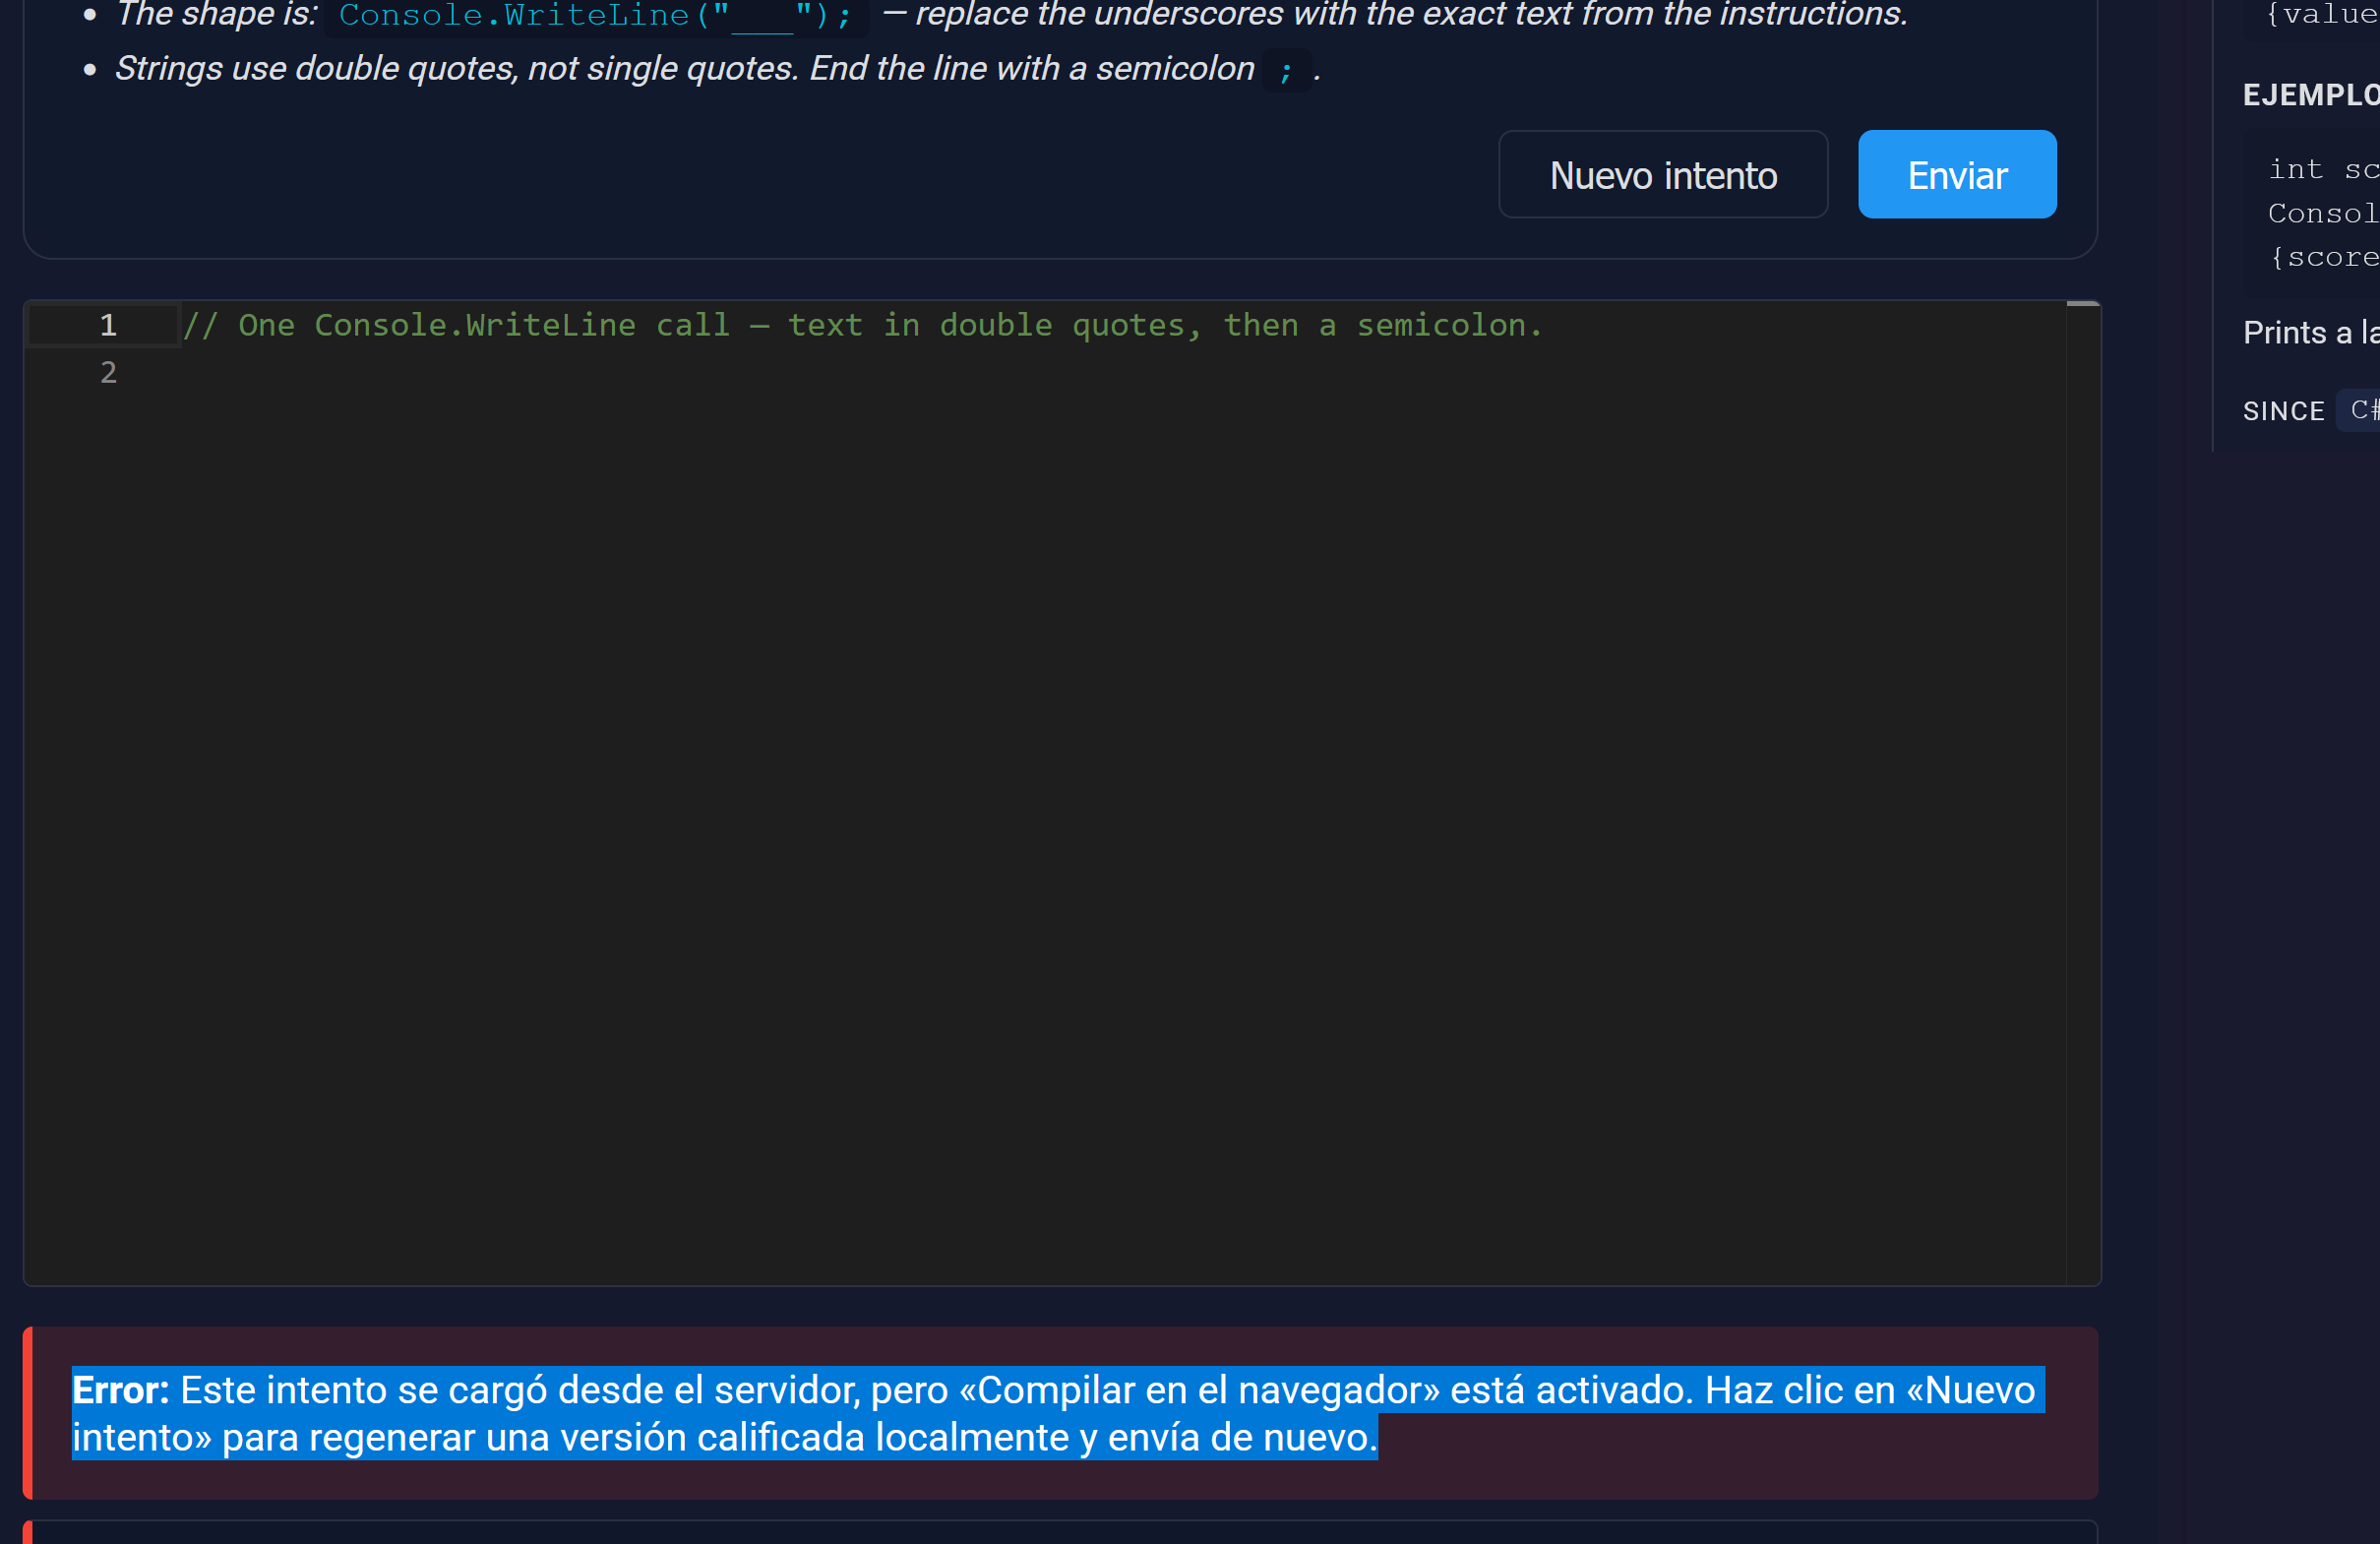2380x1544 pixels.
Task: Click the 'Prints a' description in side panel
Action: tap(2310, 333)
